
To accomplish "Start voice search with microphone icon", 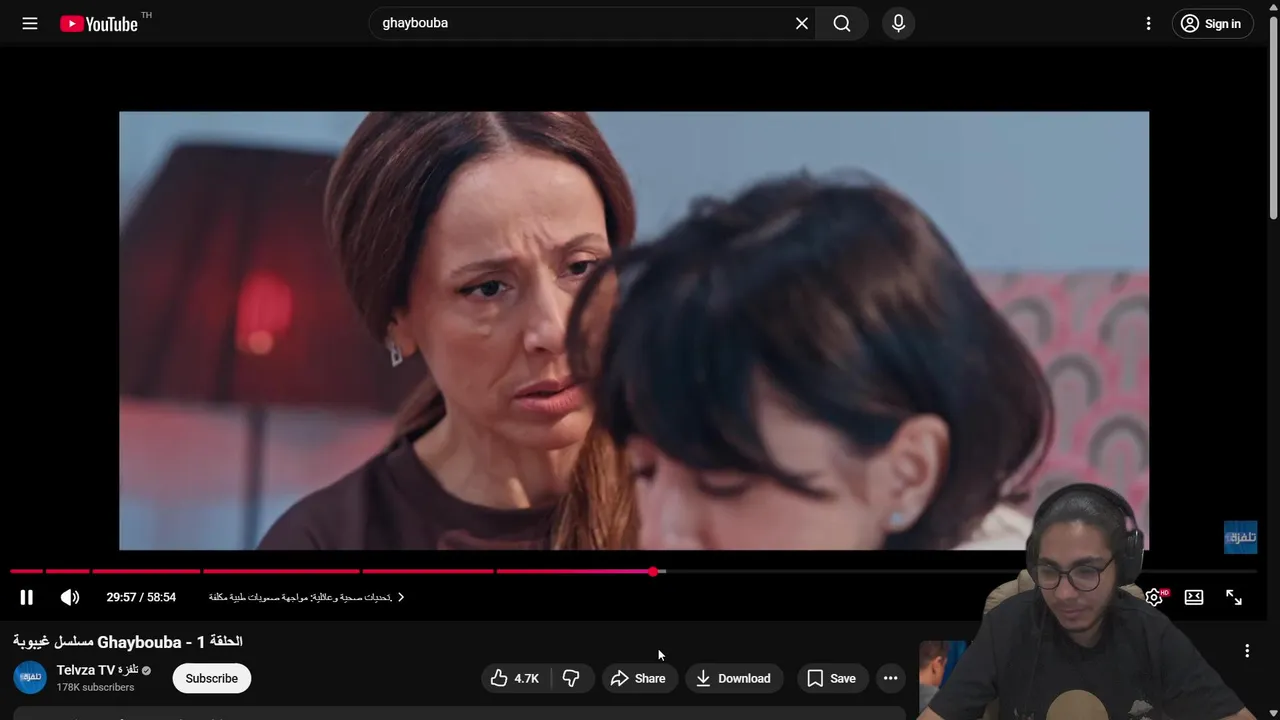I will (x=898, y=23).
